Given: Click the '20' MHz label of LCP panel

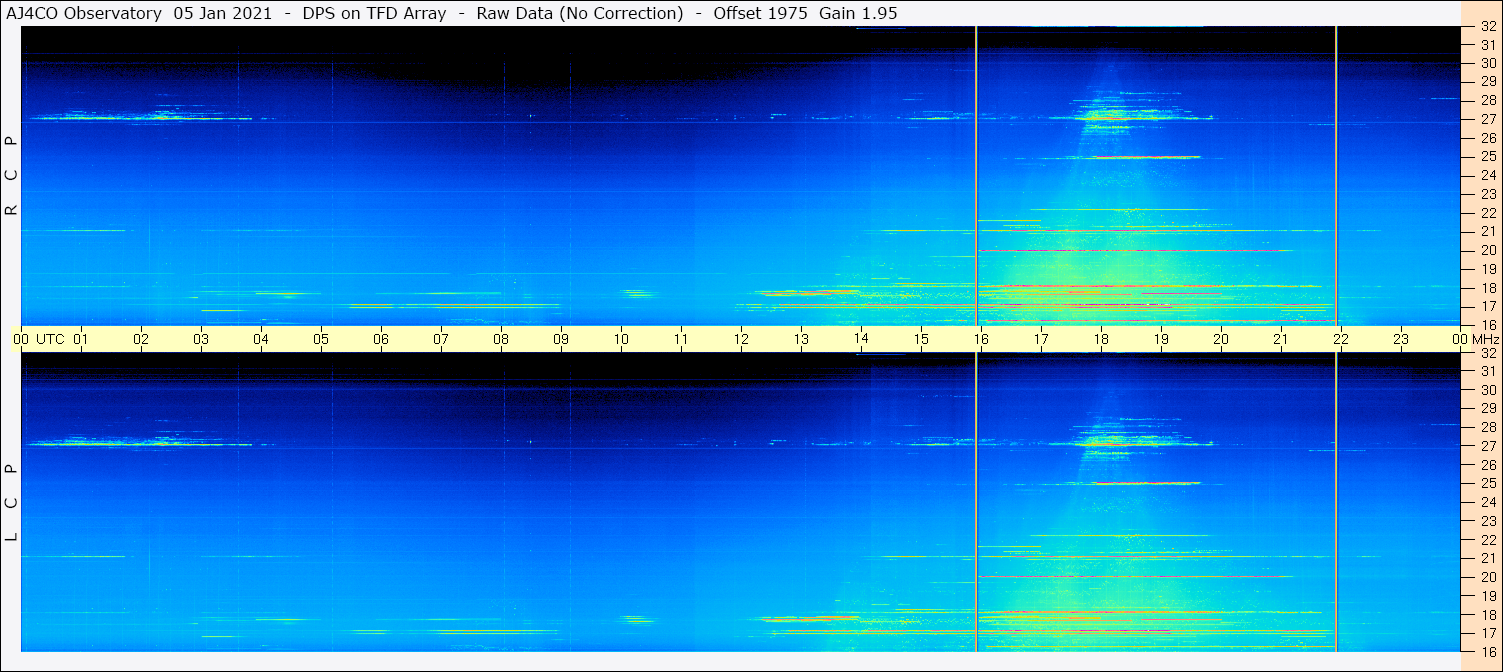Looking at the screenshot, I should click(x=1488, y=577).
